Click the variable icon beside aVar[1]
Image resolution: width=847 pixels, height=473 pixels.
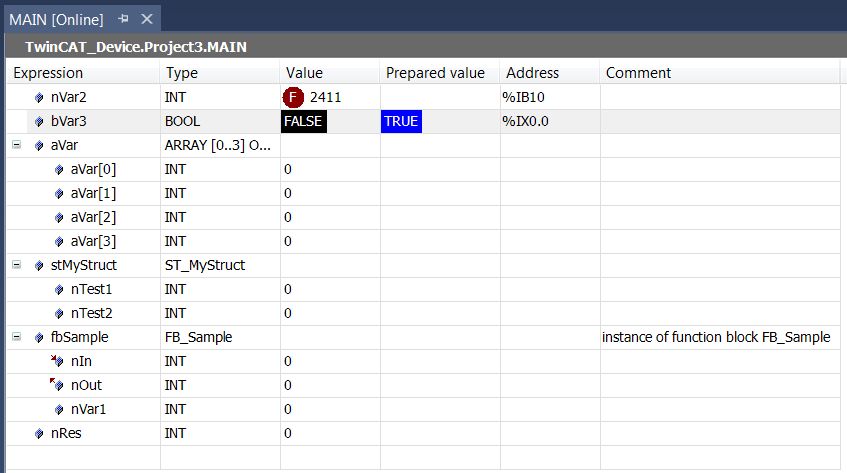[59, 193]
